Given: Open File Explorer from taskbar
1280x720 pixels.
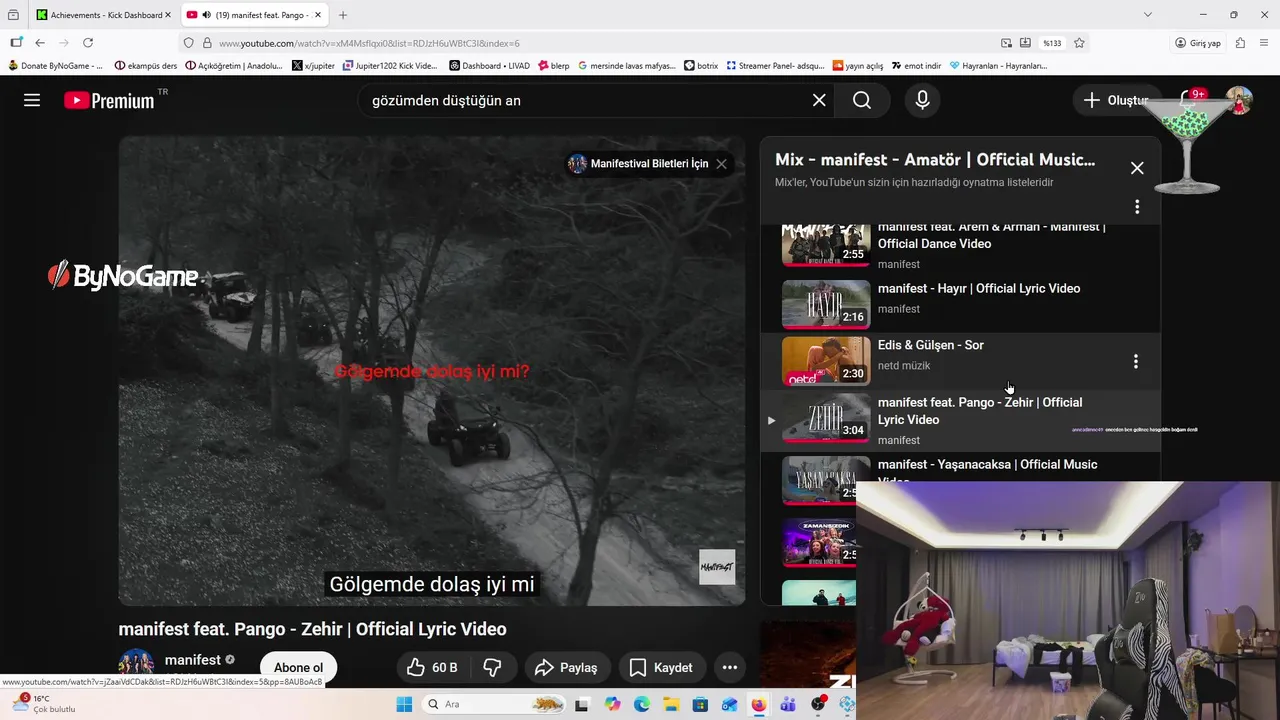Looking at the screenshot, I should [671, 704].
